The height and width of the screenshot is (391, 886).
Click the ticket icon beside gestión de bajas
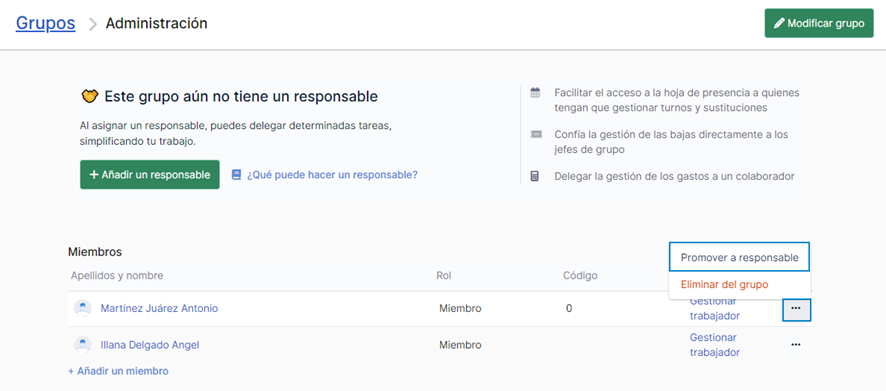[x=536, y=134]
